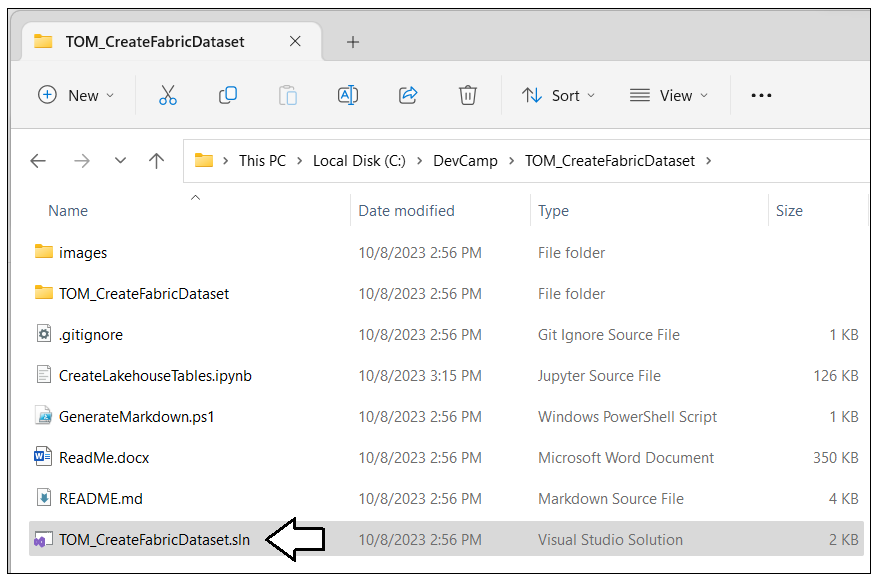The width and height of the screenshot is (878, 581).
Task: Select TOM_CreateFabricDataset.sln file name
Action: [x=155, y=540]
